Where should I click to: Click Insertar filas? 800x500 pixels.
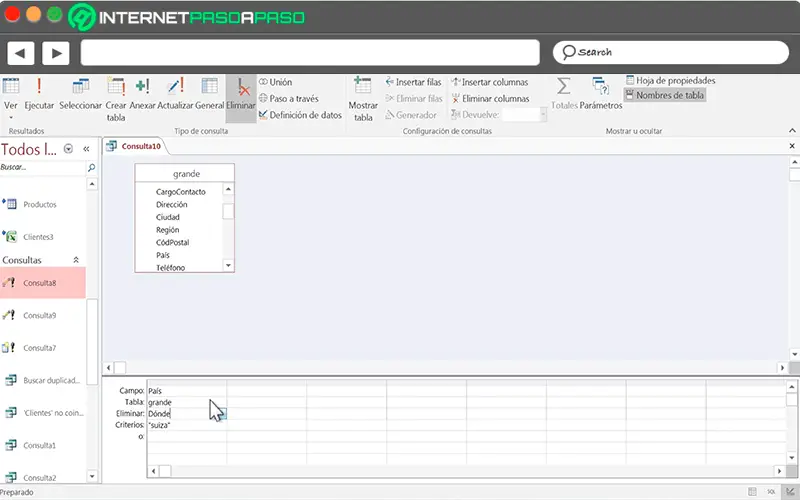point(413,82)
